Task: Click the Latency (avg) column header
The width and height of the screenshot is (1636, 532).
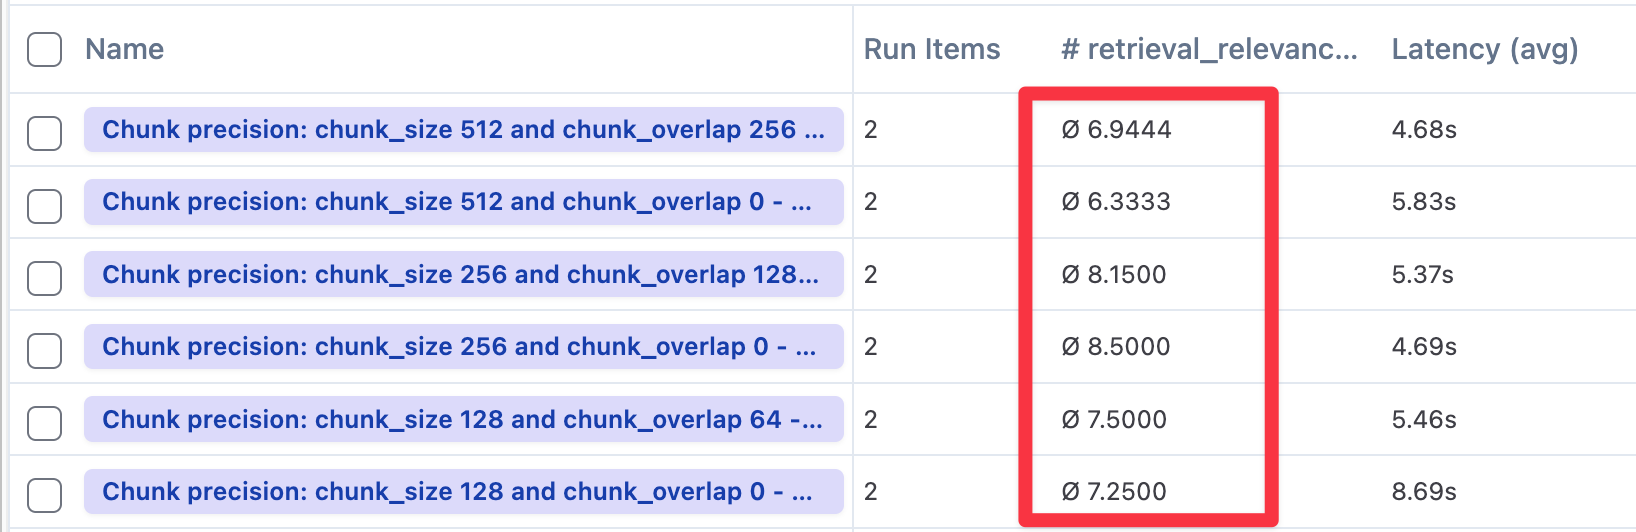Action: pos(1484,49)
